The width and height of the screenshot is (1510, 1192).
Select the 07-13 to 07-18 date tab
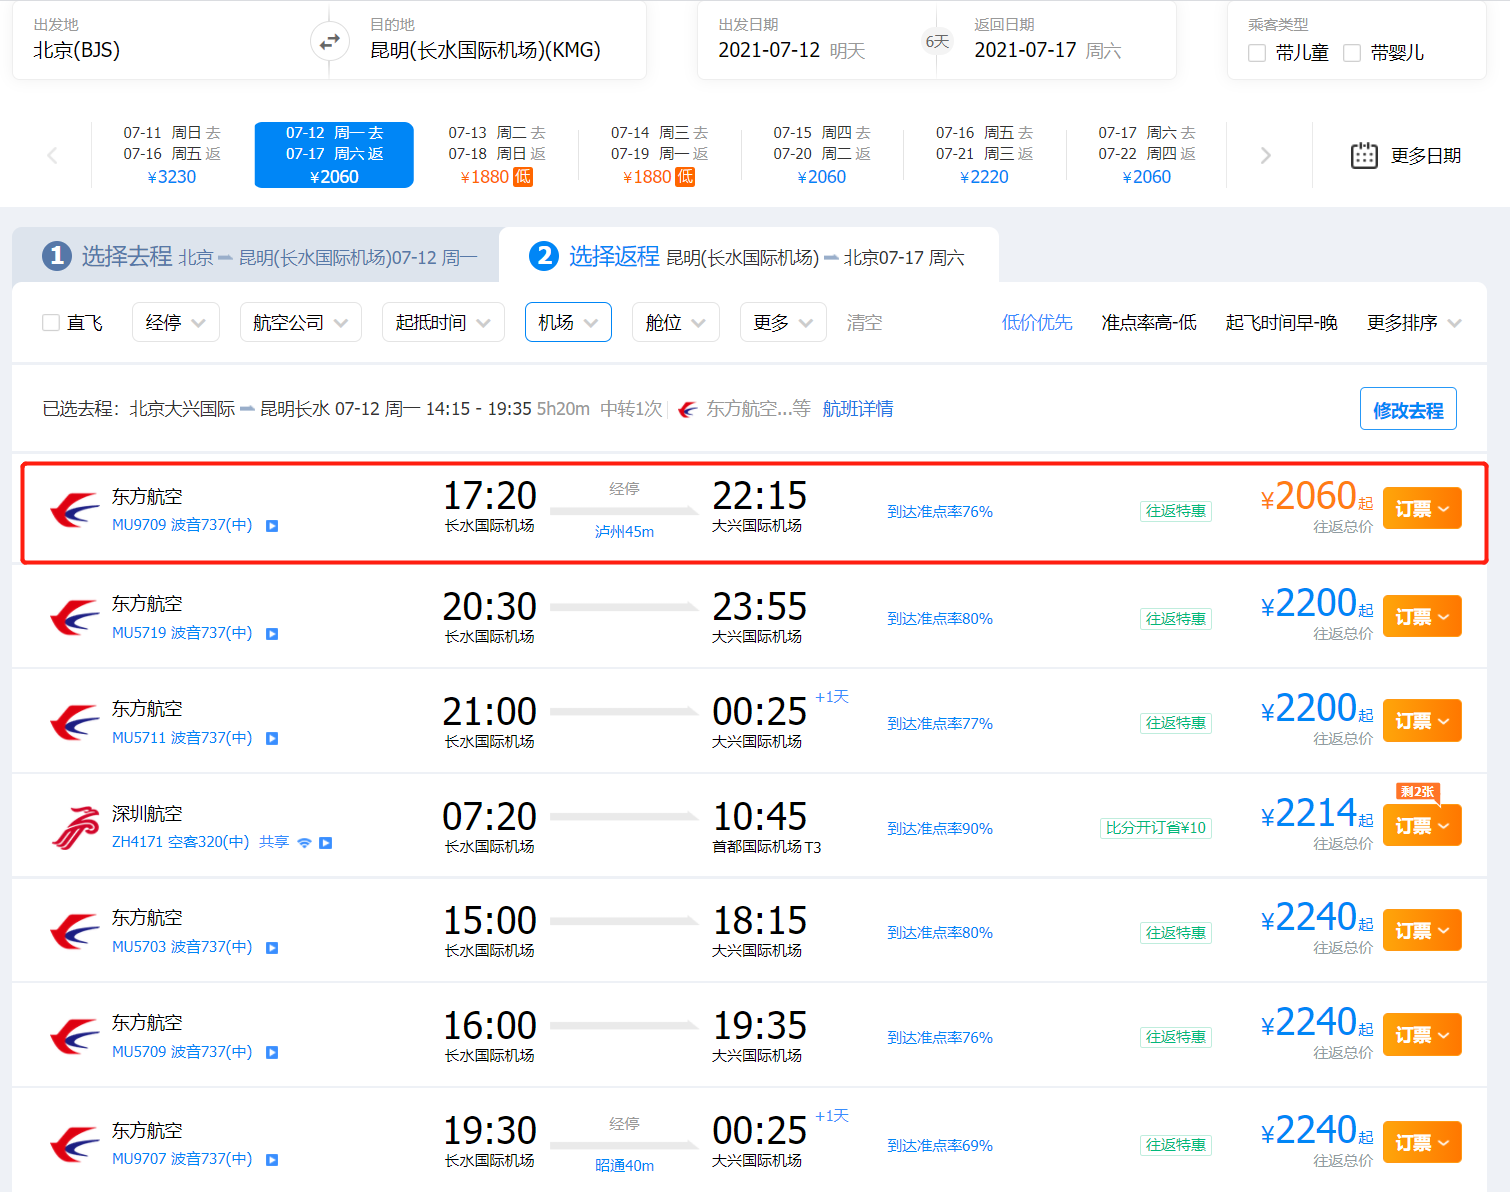pyautogui.click(x=496, y=155)
